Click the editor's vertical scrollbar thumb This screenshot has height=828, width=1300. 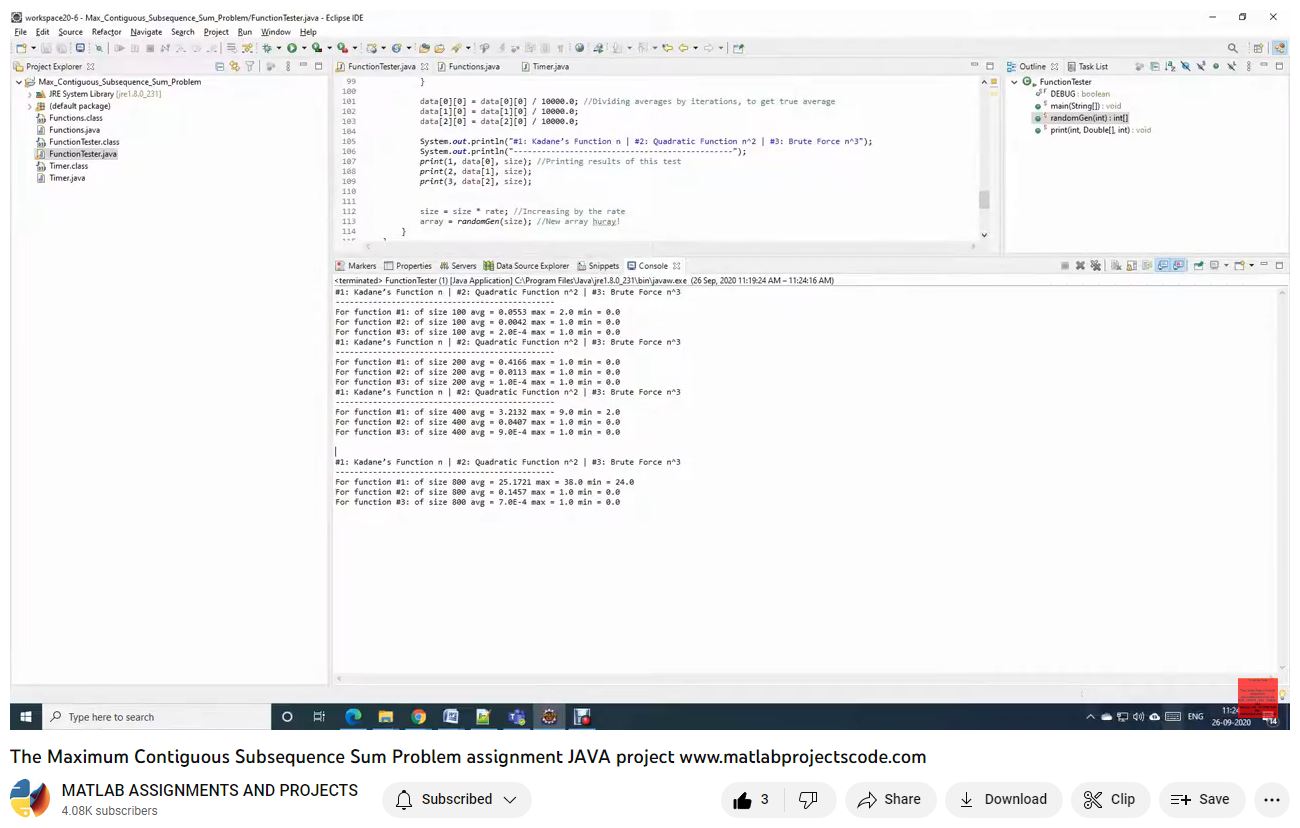[x=984, y=199]
